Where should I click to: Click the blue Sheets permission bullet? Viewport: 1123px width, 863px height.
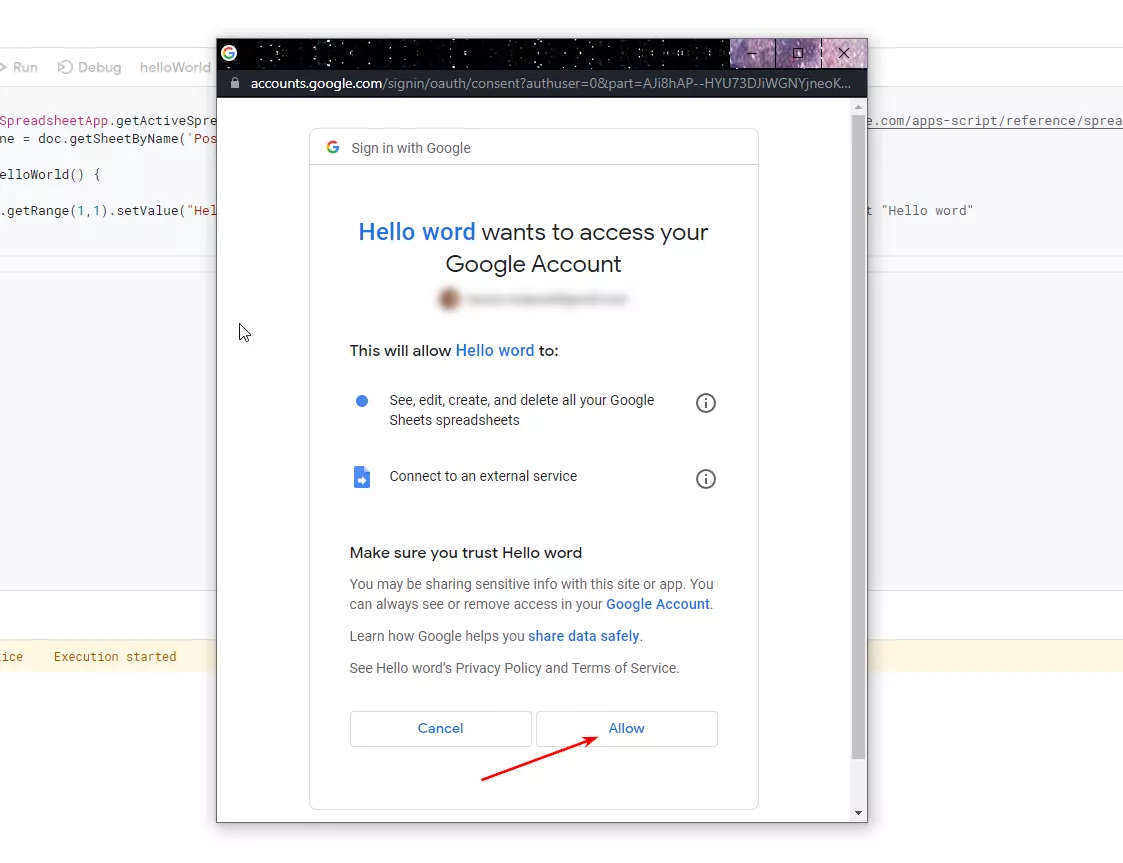click(362, 401)
